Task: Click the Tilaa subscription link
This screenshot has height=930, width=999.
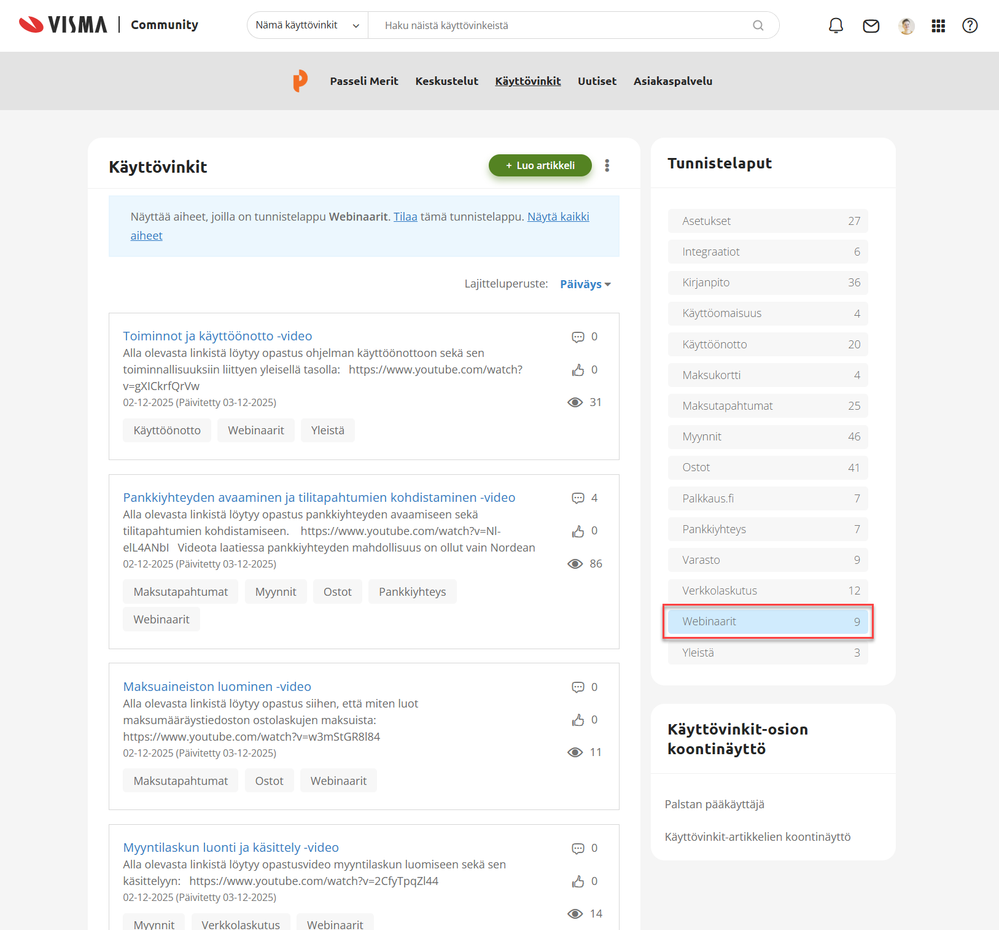Action: 405,217
